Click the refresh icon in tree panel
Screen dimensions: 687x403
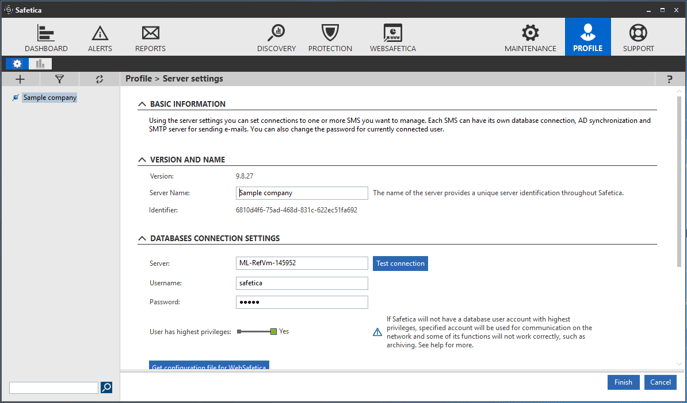coord(99,79)
